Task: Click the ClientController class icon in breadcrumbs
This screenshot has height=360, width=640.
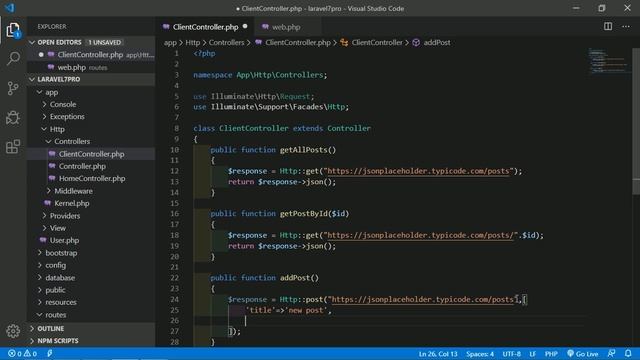Action: tap(344, 42)
